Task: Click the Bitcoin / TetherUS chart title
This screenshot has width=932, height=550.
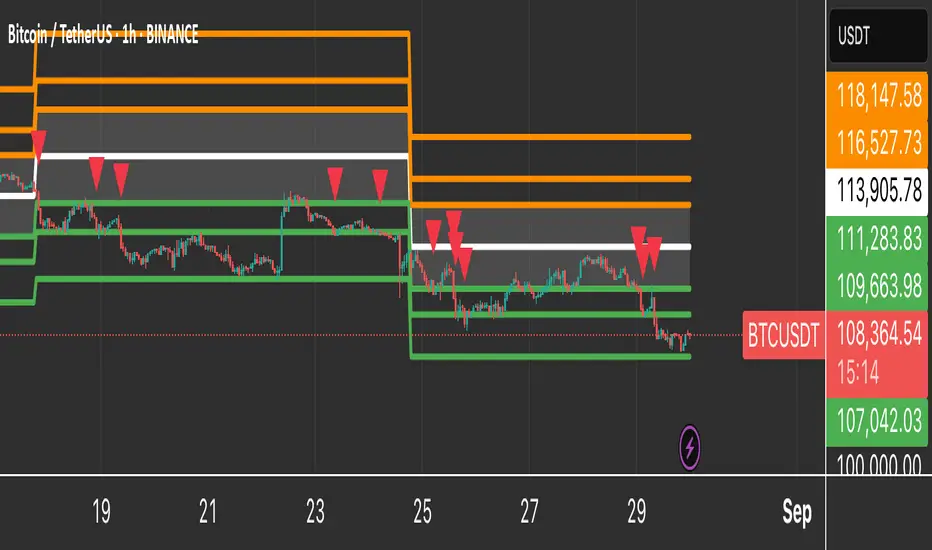Action: coord(103,34)
